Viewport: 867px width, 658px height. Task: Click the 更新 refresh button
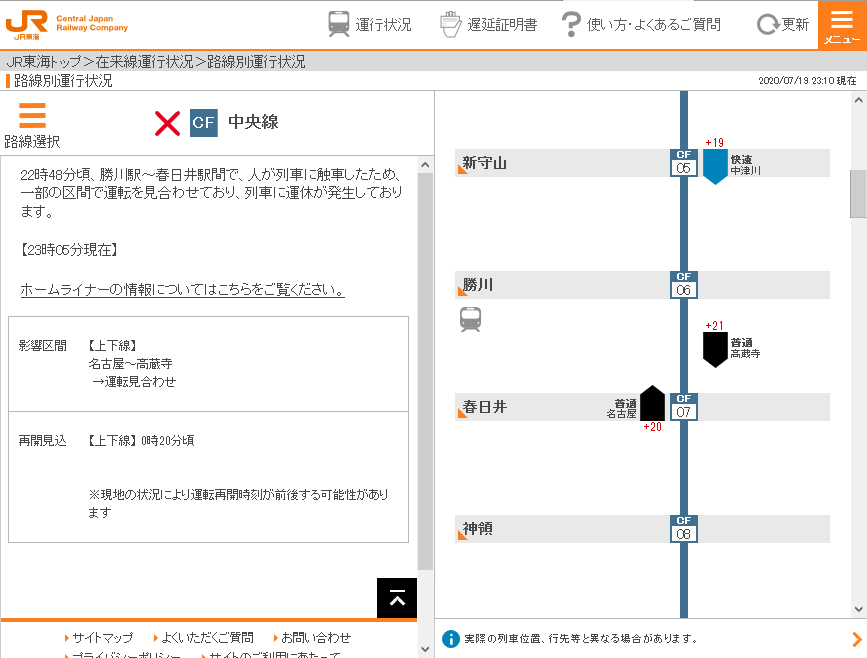[782, 24]
